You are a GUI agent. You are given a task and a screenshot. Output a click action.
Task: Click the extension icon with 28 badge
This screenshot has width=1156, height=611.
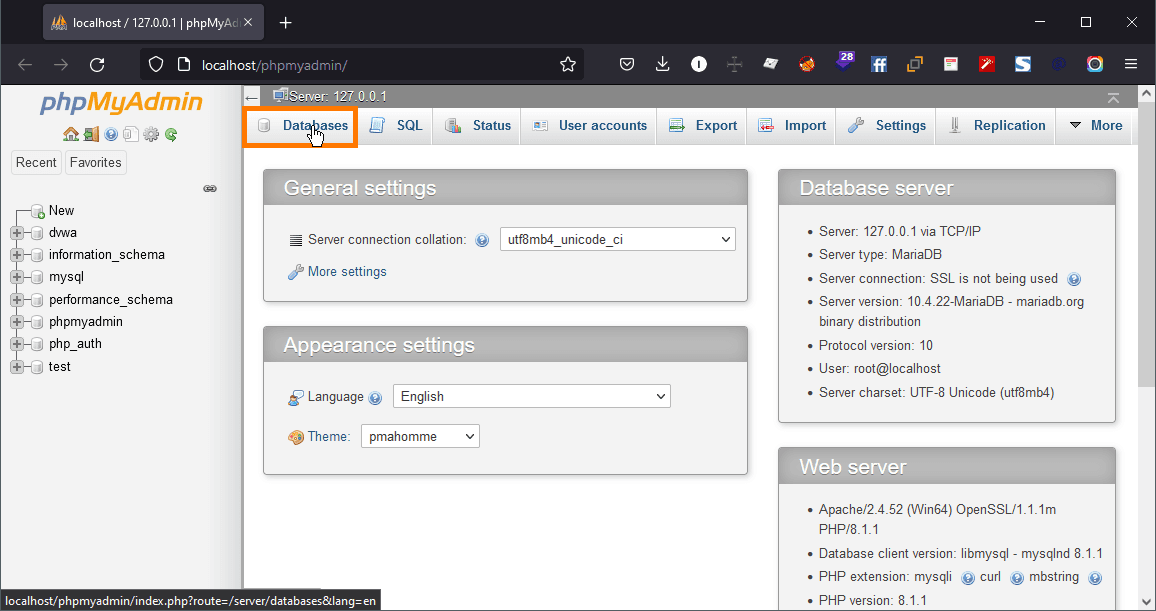(845, 62)
